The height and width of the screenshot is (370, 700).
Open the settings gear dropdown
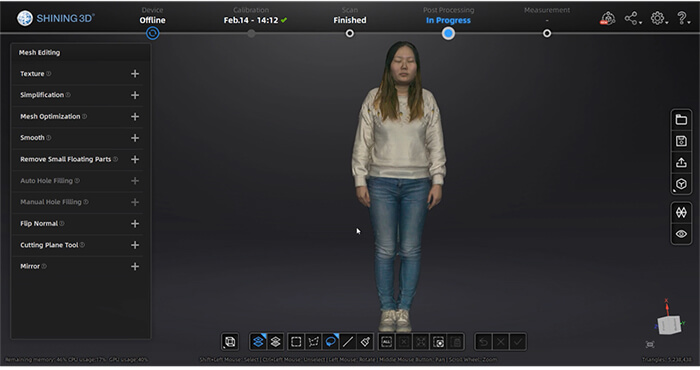point(658,18)
